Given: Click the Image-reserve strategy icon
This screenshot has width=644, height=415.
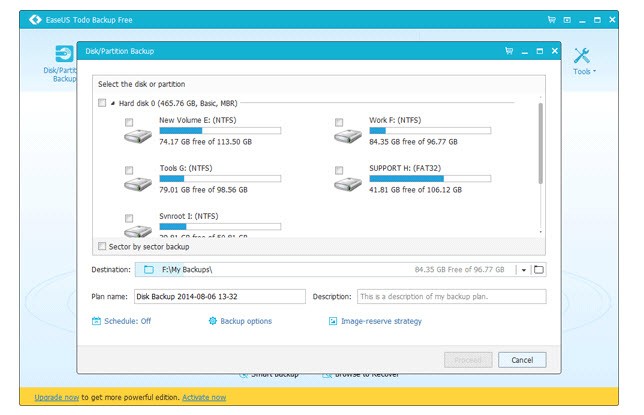Looking at the screenshot, I should 333,321.
